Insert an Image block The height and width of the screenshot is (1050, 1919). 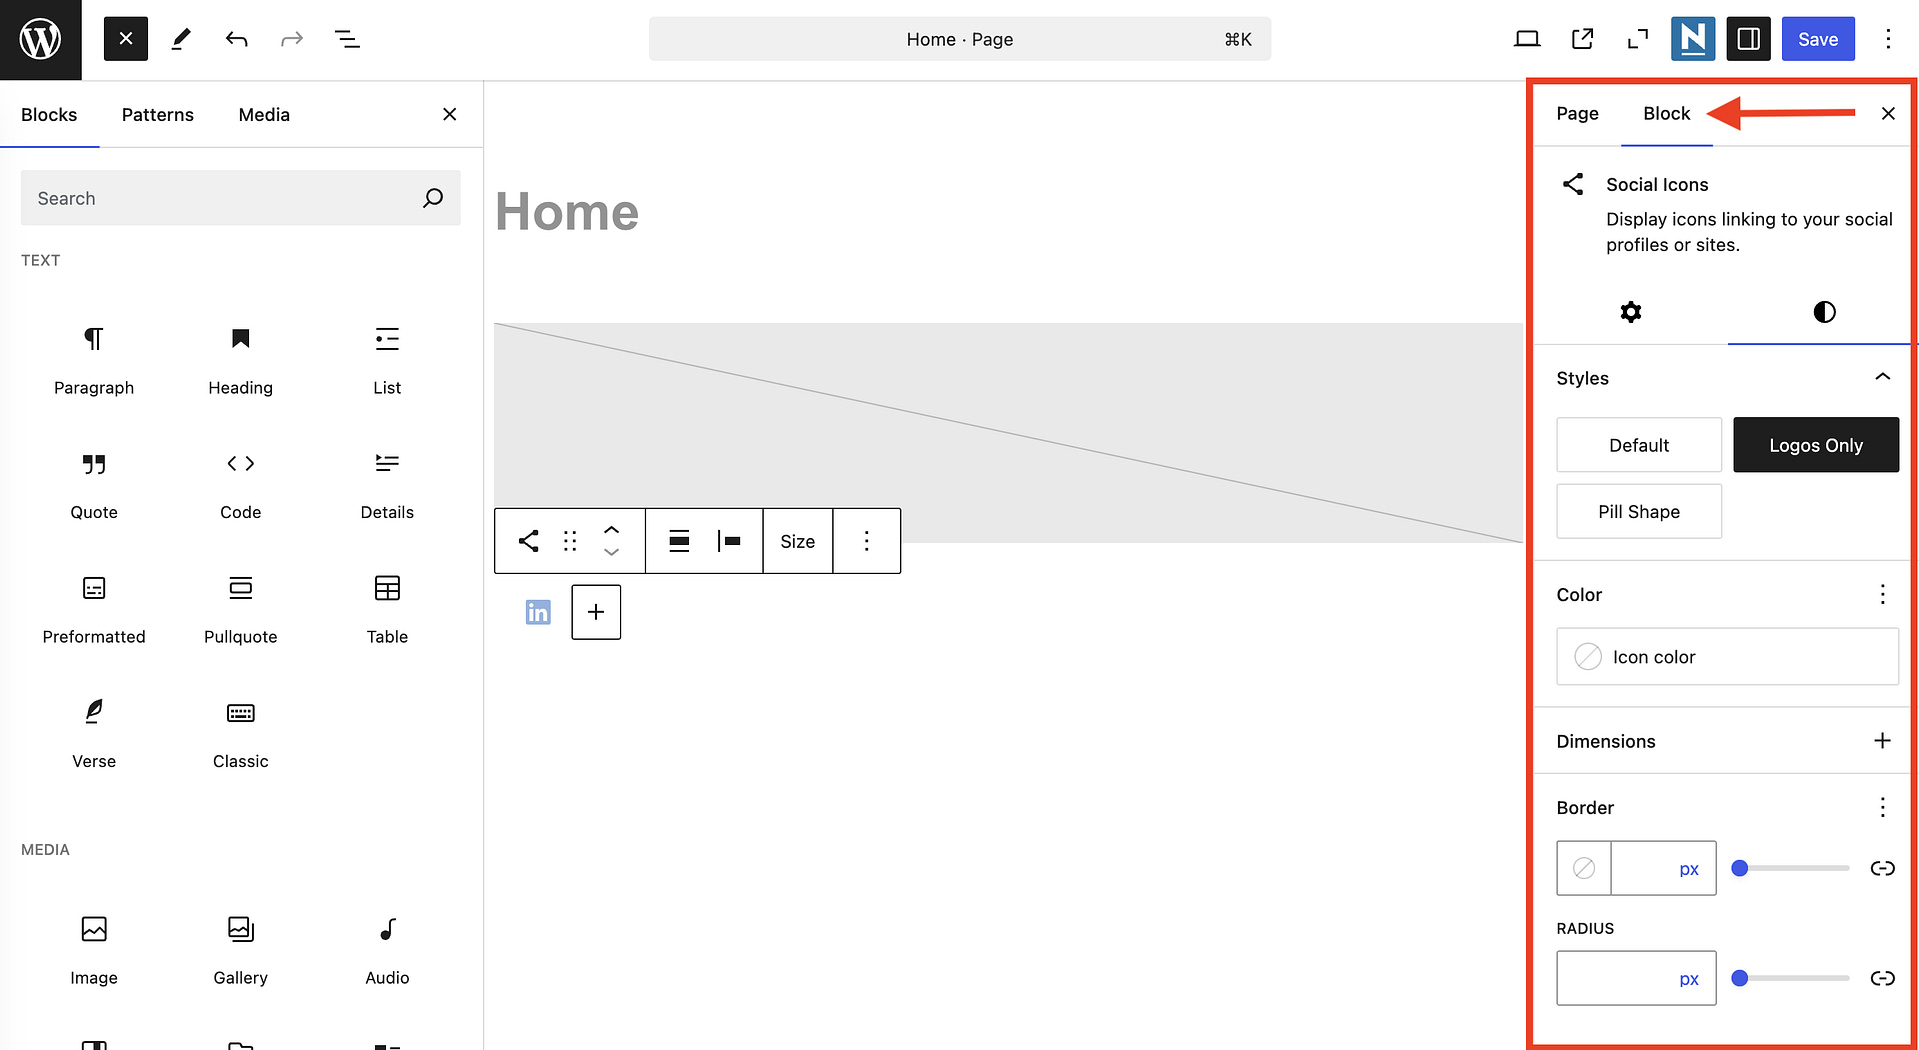(x=94, y=951)
